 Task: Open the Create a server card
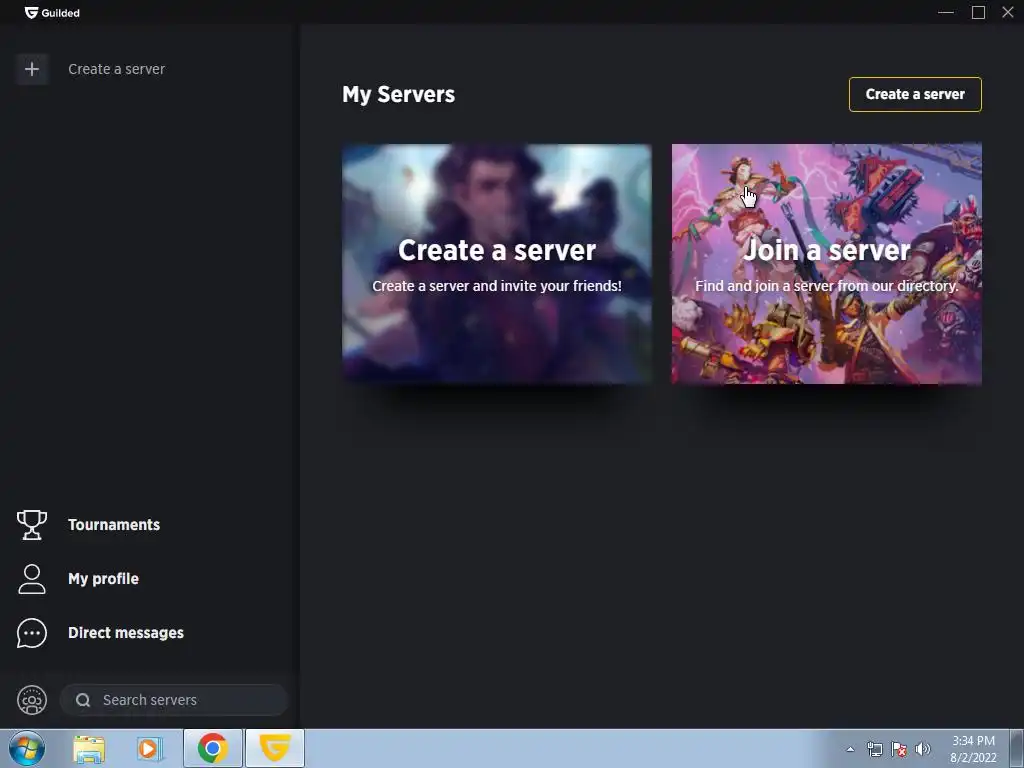[497, 264]
